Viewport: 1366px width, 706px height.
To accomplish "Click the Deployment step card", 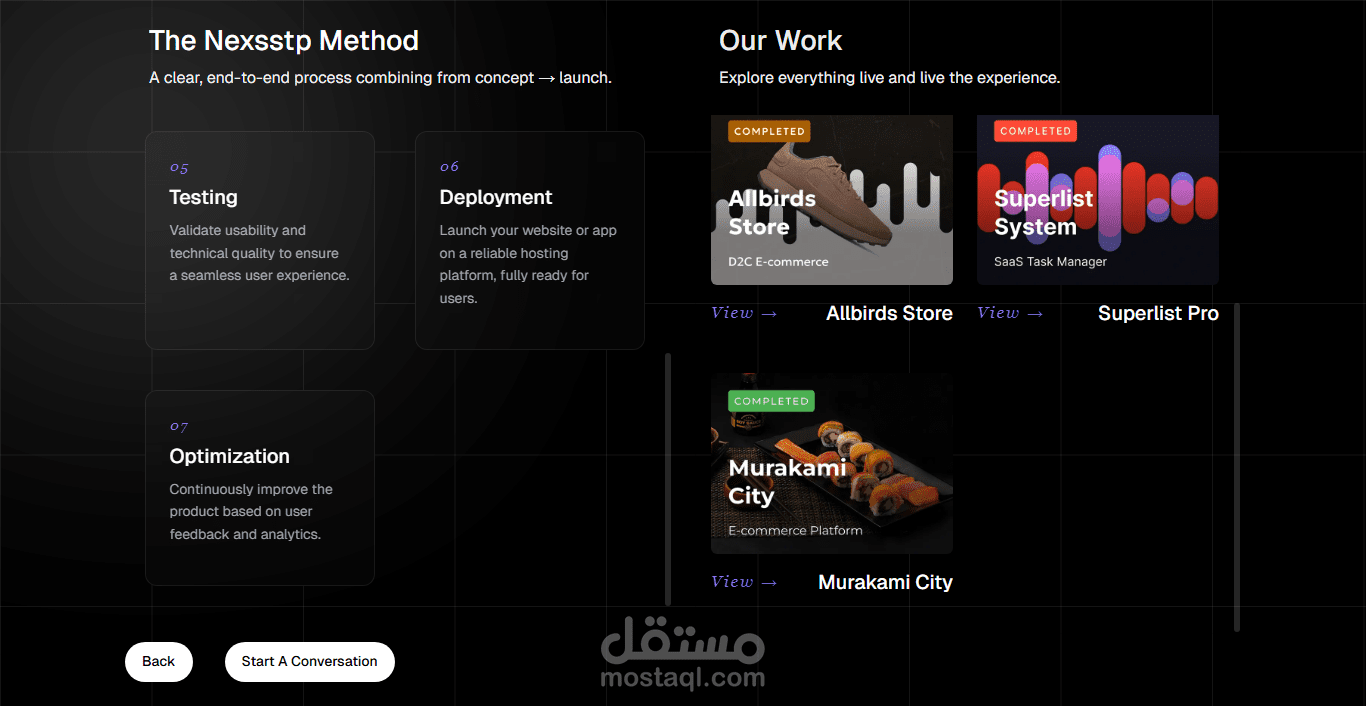I will point(530,240).
